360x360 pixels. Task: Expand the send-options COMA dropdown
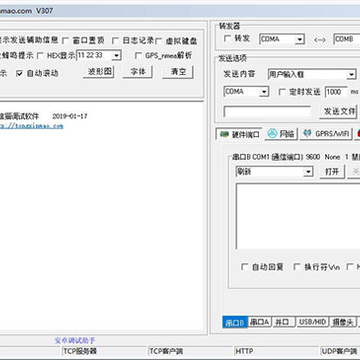246,92
